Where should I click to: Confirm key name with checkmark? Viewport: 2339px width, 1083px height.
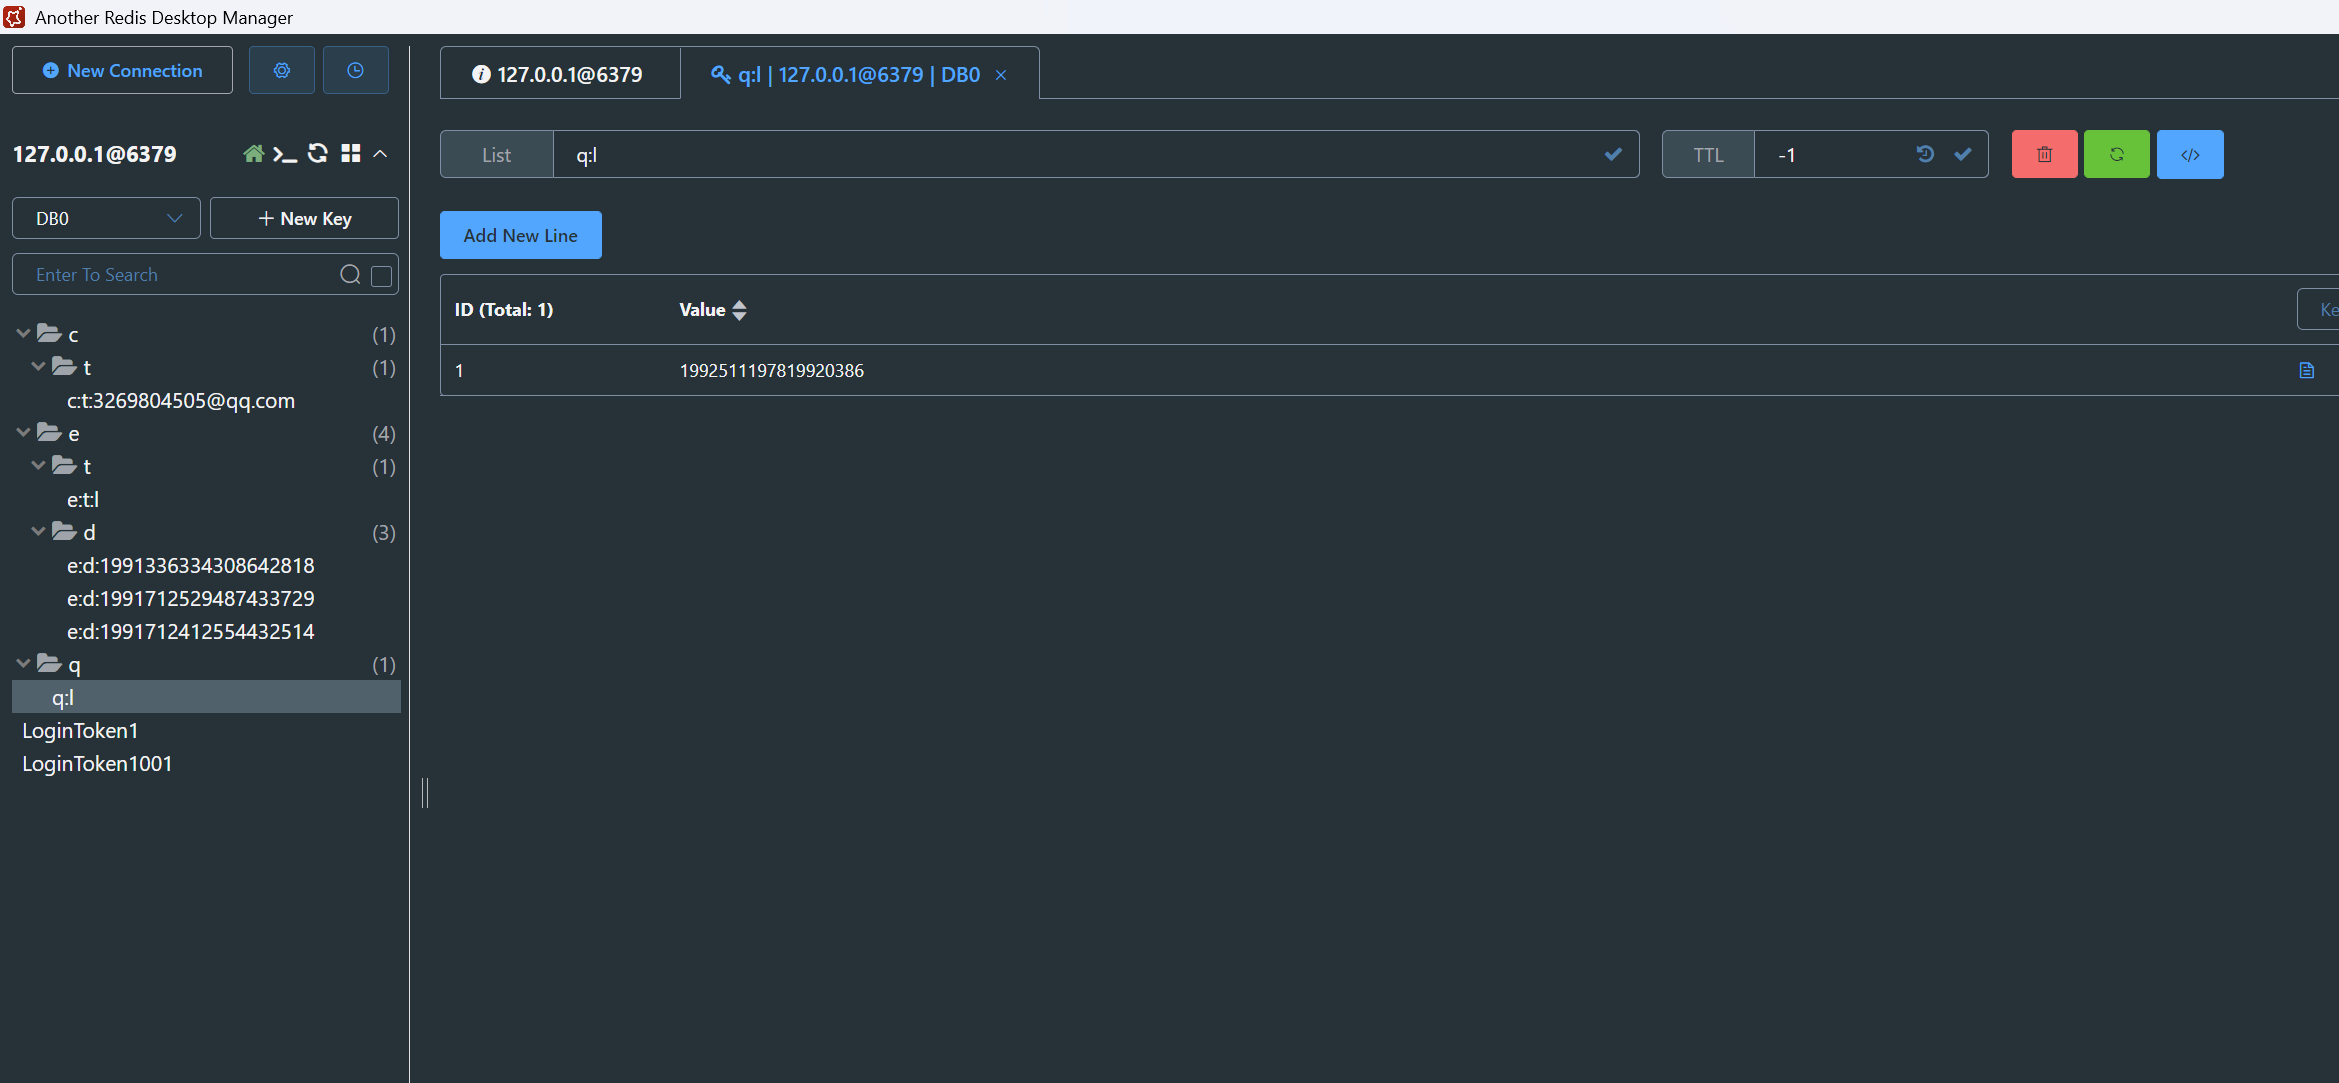(1612, 154)
